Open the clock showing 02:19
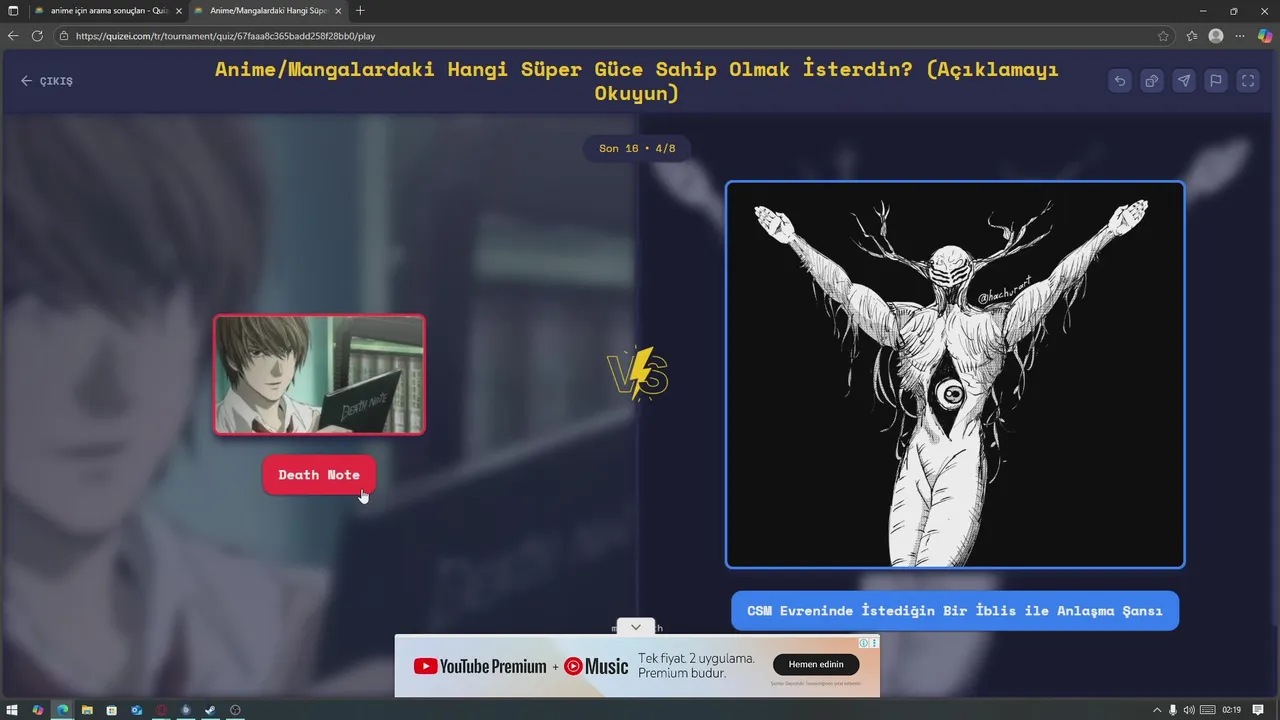This screenshot has width=1280, height=720. [1231, 710]
